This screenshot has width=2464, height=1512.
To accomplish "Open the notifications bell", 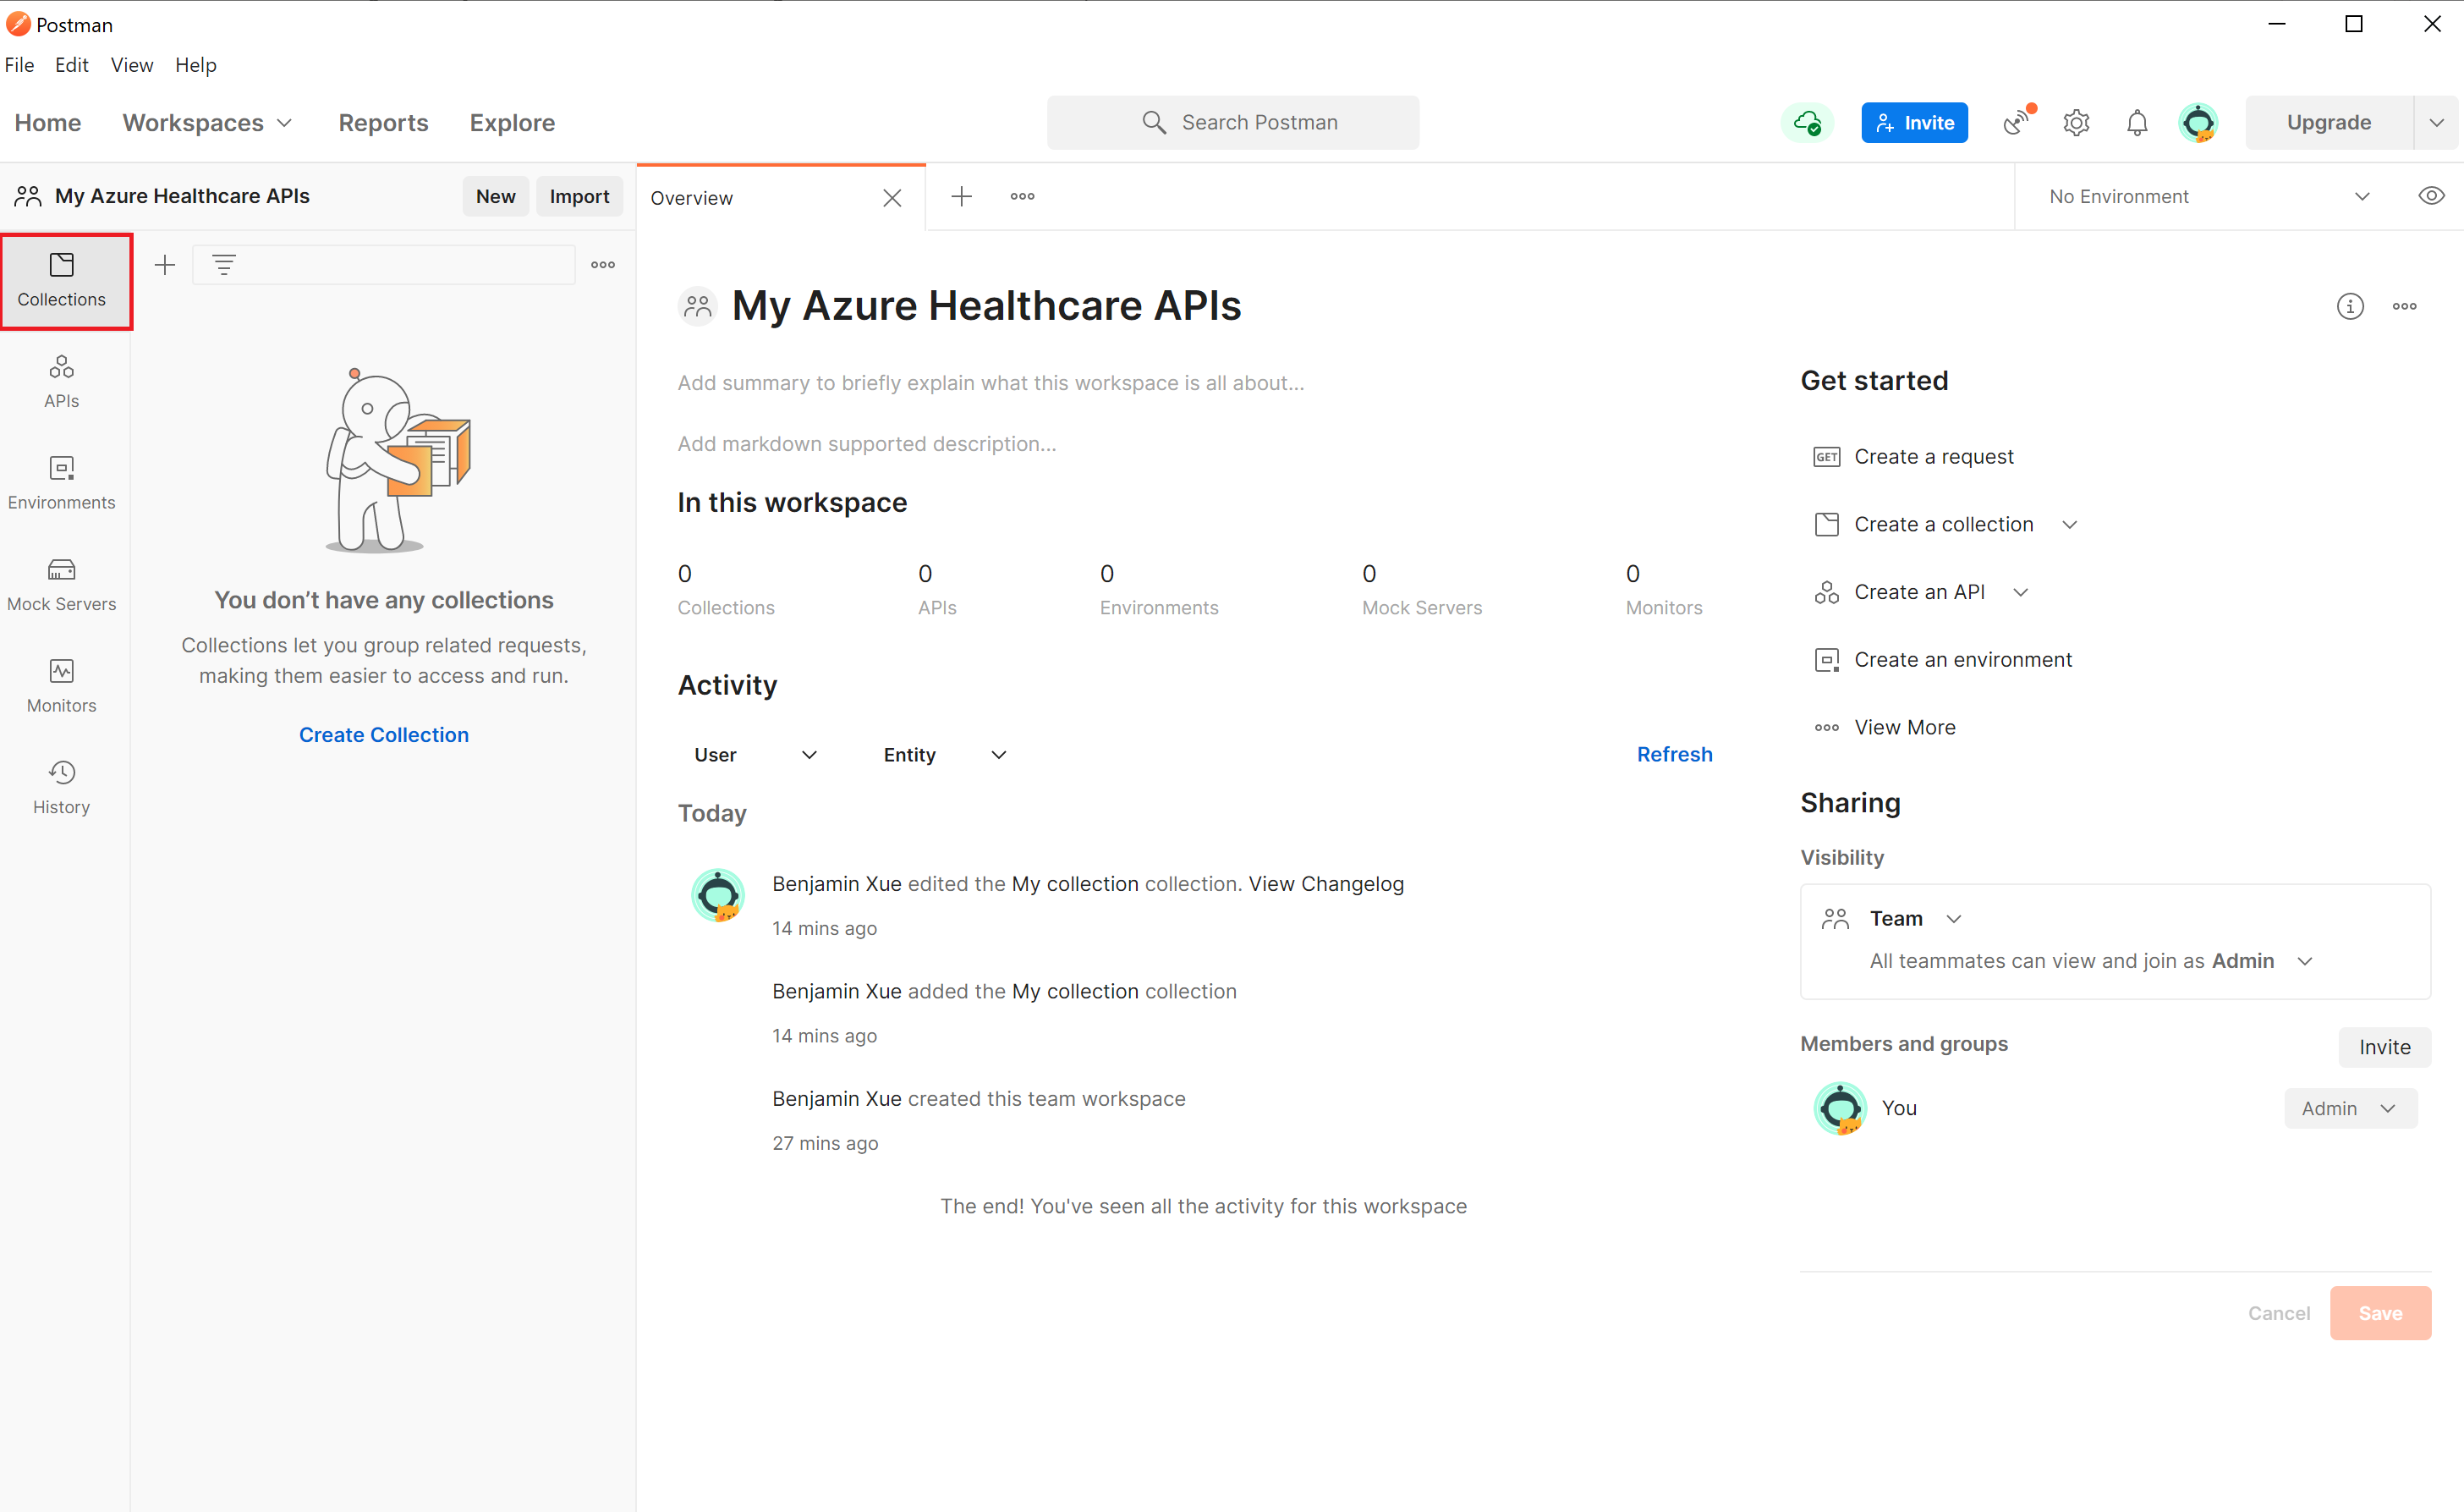I will [x=2137, y=122].
